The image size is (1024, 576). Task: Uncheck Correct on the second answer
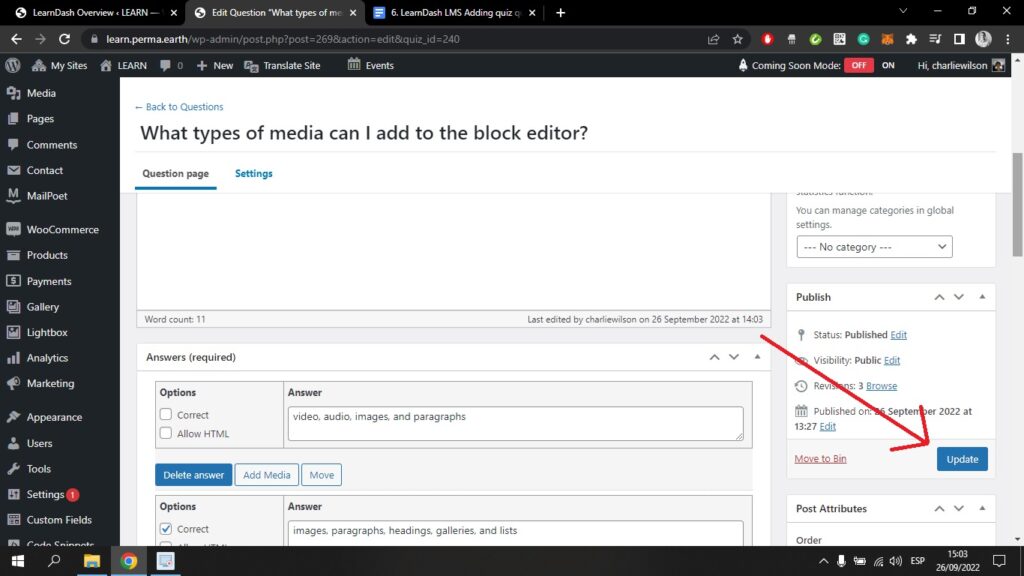[166, 529]
